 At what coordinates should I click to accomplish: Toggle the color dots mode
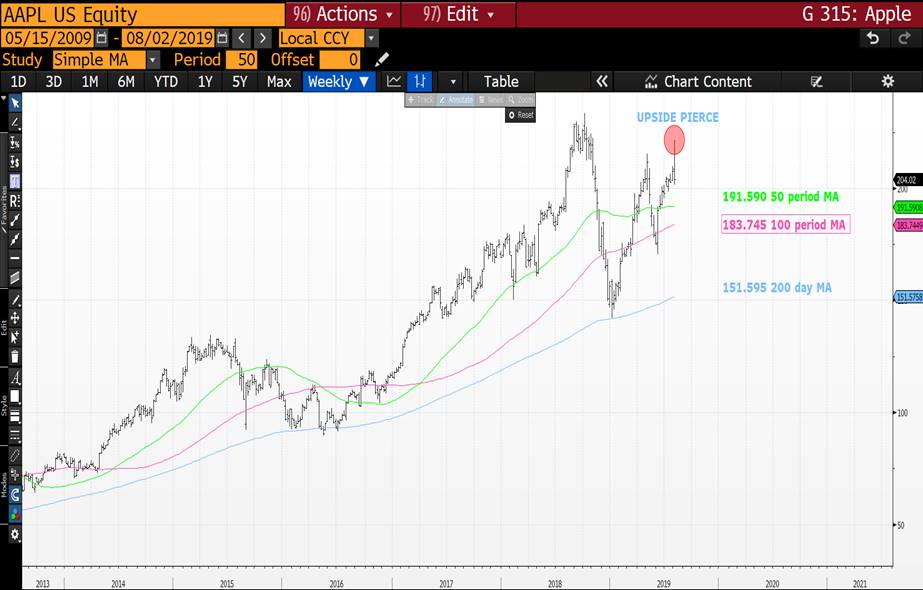(x=15, y=513)
